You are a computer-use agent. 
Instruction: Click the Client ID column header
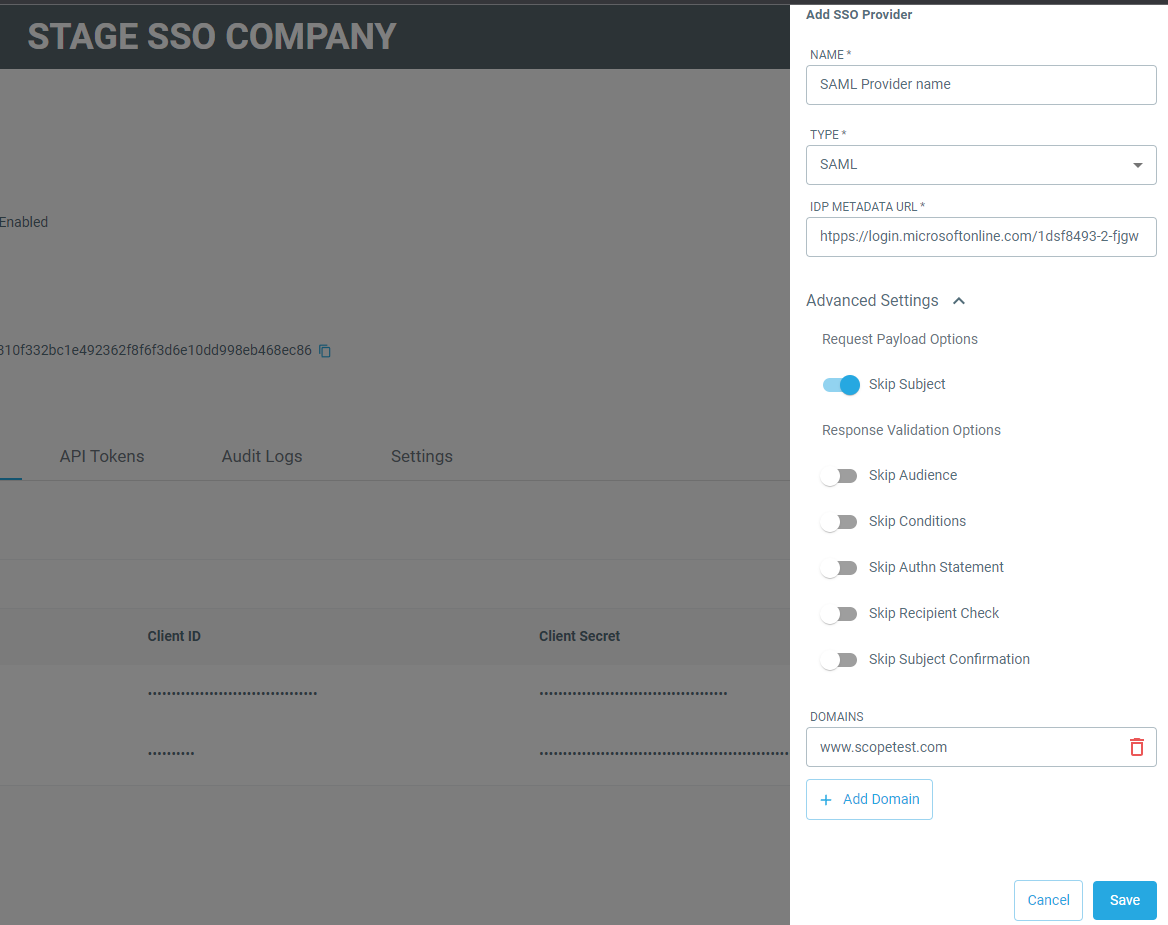[x=174, y=636]
